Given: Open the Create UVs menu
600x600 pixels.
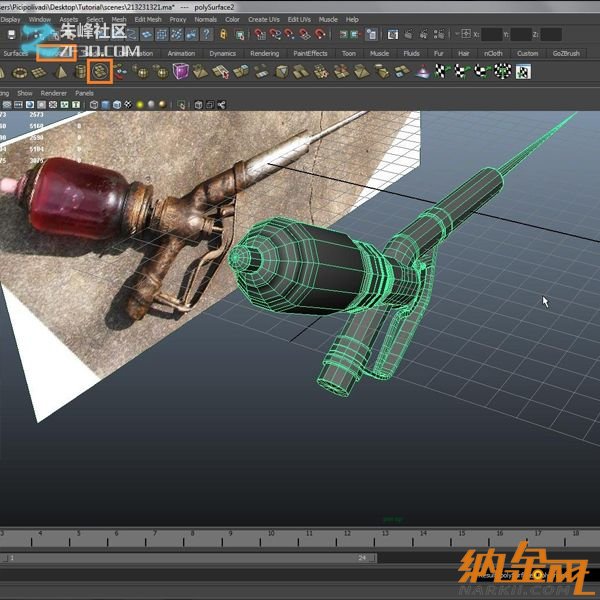Looking at the screenshot, I should tap(264, 19).
